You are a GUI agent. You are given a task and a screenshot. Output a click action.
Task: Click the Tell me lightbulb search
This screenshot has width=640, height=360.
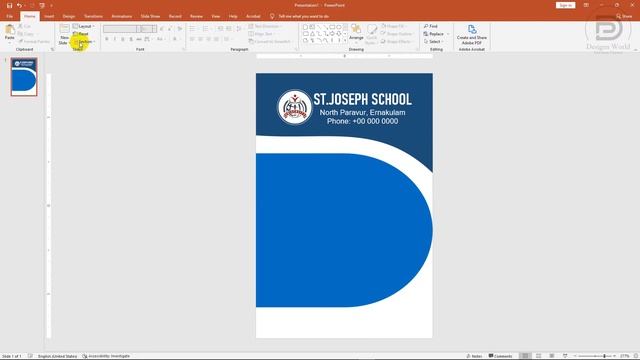point(272,16)
